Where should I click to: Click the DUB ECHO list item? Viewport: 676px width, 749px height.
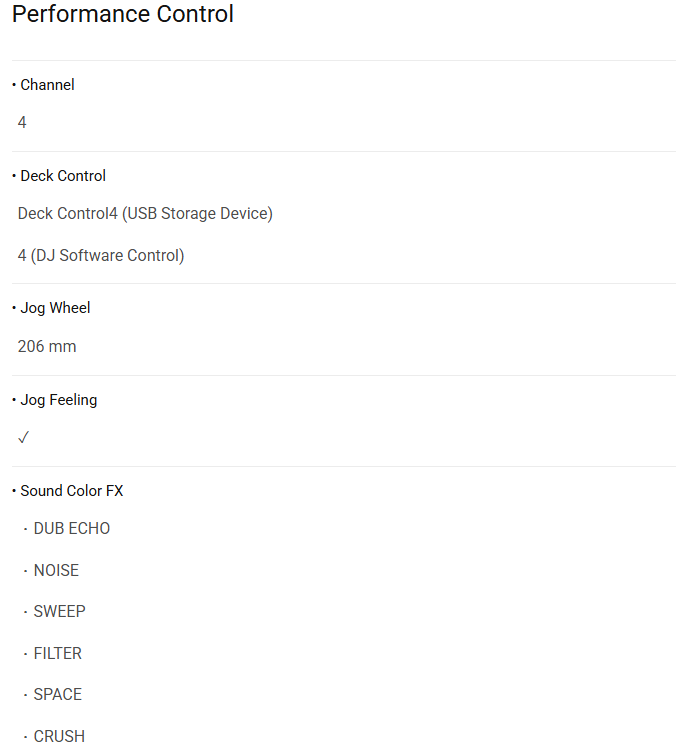click(x=71, y=528)
